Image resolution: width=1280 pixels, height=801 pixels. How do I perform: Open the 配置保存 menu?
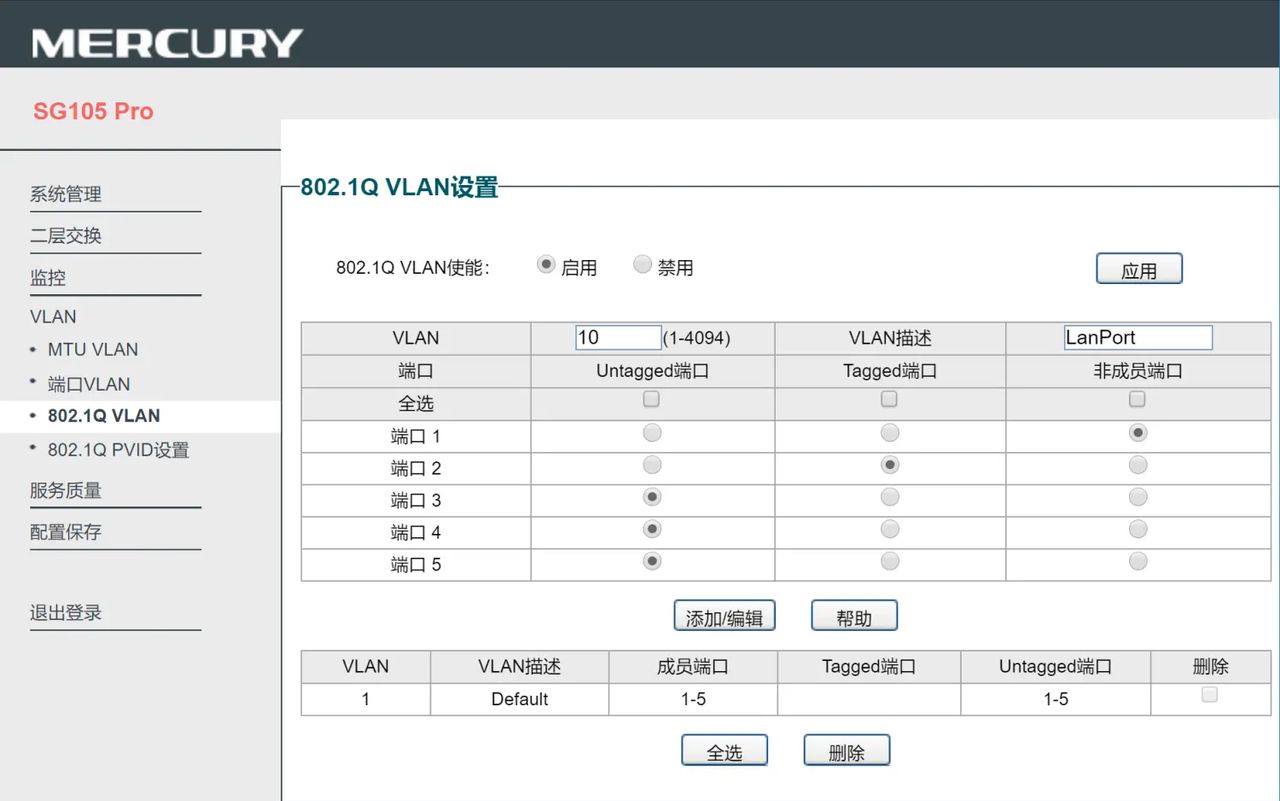pyautogui.click(x=66, y=532)
